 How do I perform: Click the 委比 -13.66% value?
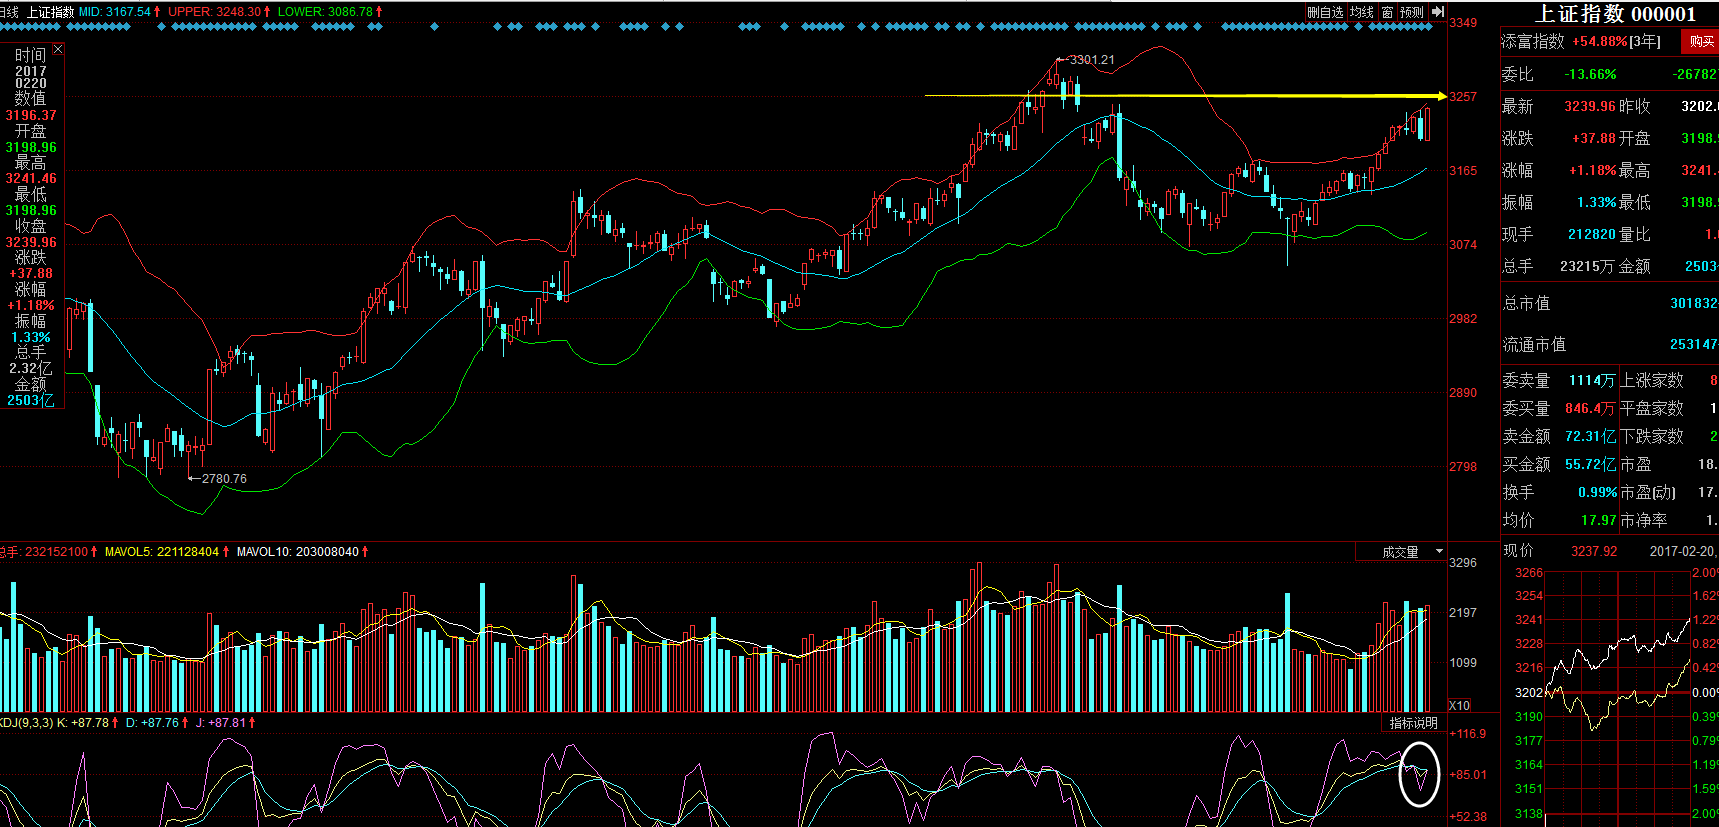[x=1590, y=74]
